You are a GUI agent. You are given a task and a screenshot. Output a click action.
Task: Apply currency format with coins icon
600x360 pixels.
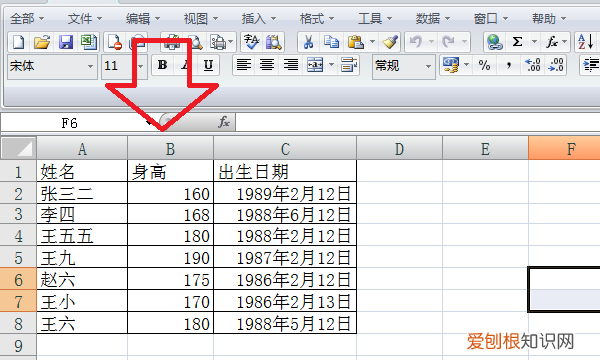point(451,65)
